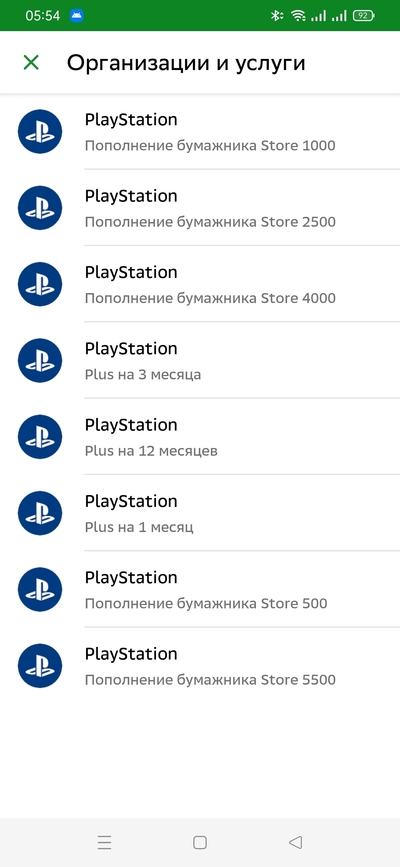The image size is (400, 867).
Task: Tap PlayStation logo beside Store 500
Action: point(40,589)
